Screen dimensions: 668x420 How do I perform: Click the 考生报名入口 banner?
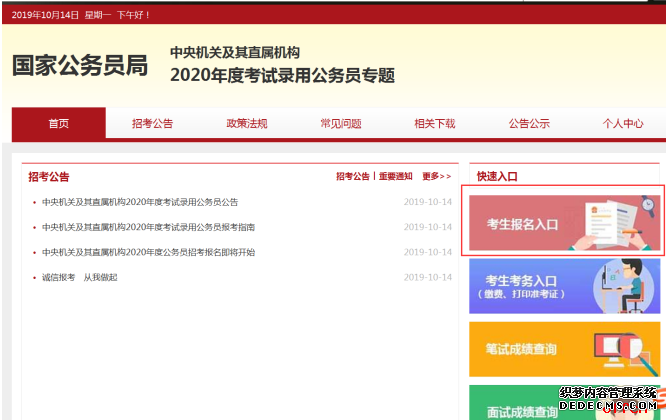pyautogui.click(x=564, y=223)
